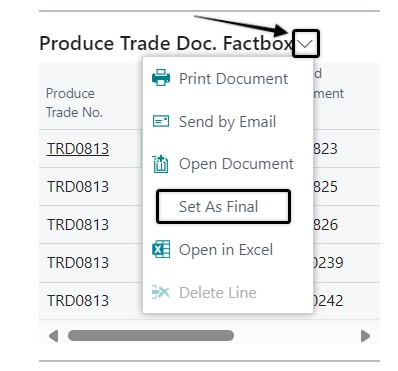
Task: Click the Excel icon in the menu
Action: [x=161, y=249]
